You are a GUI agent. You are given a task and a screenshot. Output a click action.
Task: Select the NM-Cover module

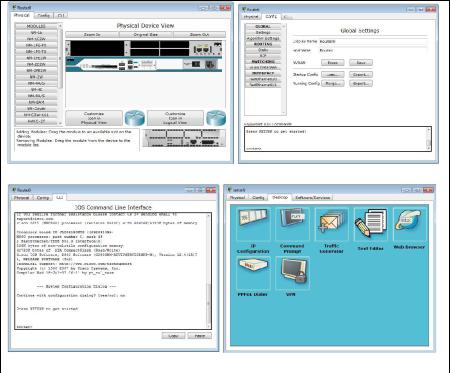click(36, 109)
